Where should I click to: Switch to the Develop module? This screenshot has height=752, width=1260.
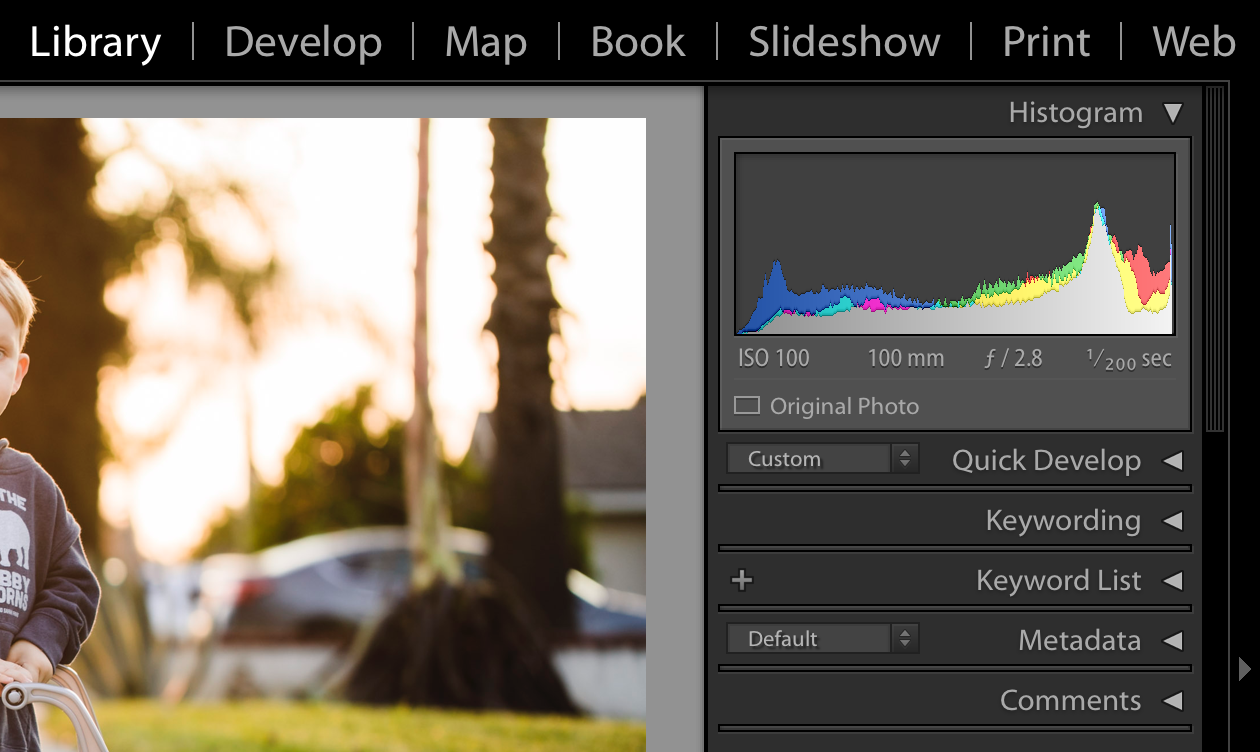[303, 41]
